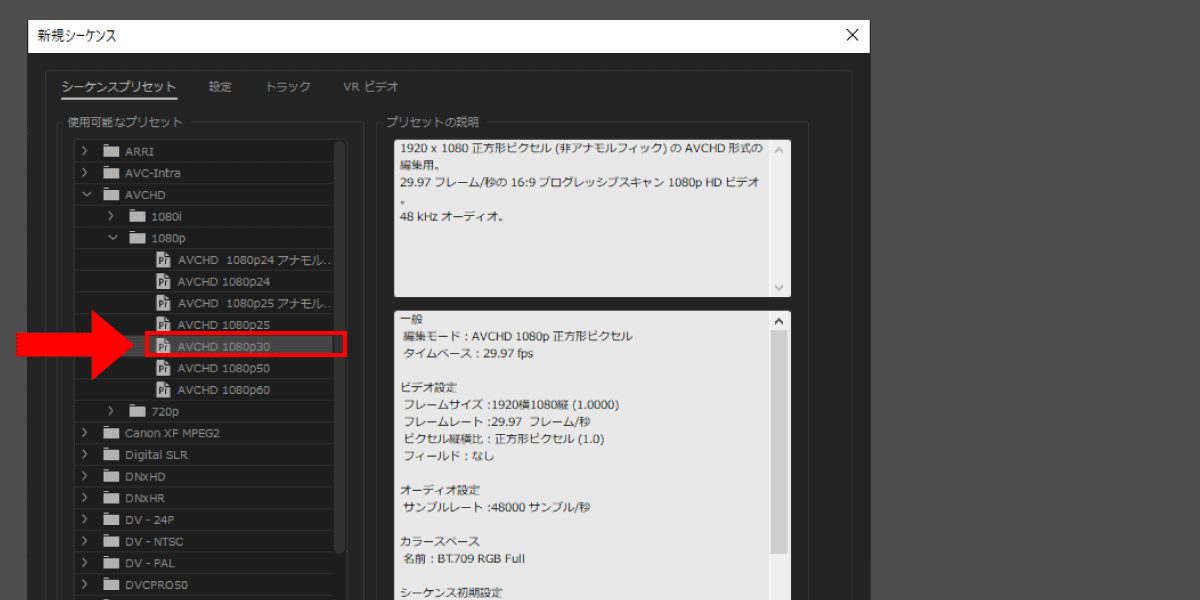
Task: Expand the DV - NTSC folder
Action: 86,541
